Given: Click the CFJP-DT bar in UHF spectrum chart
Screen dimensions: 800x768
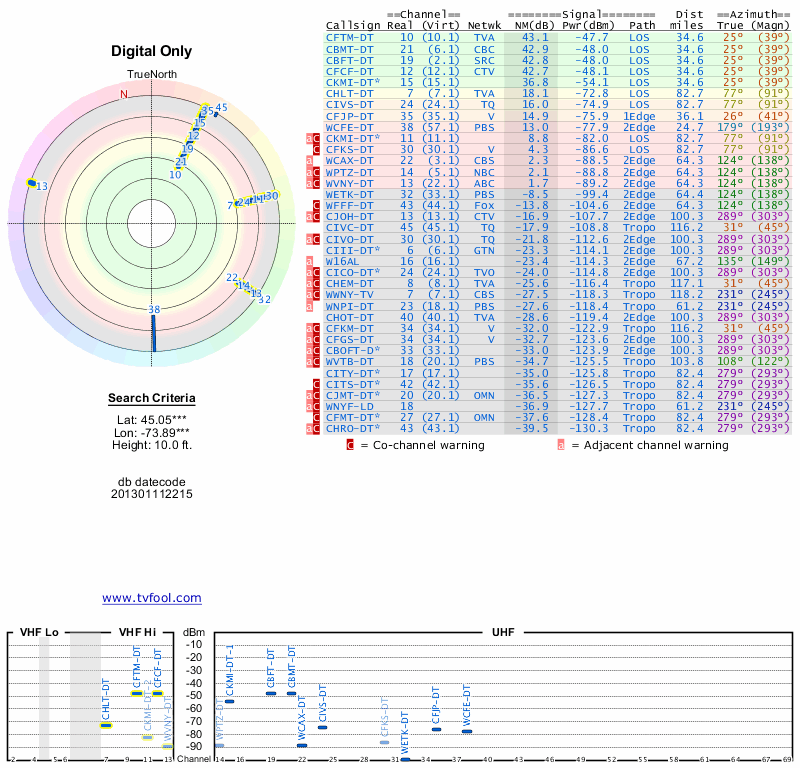Looking at the screenshot, I should coord(436,729).
